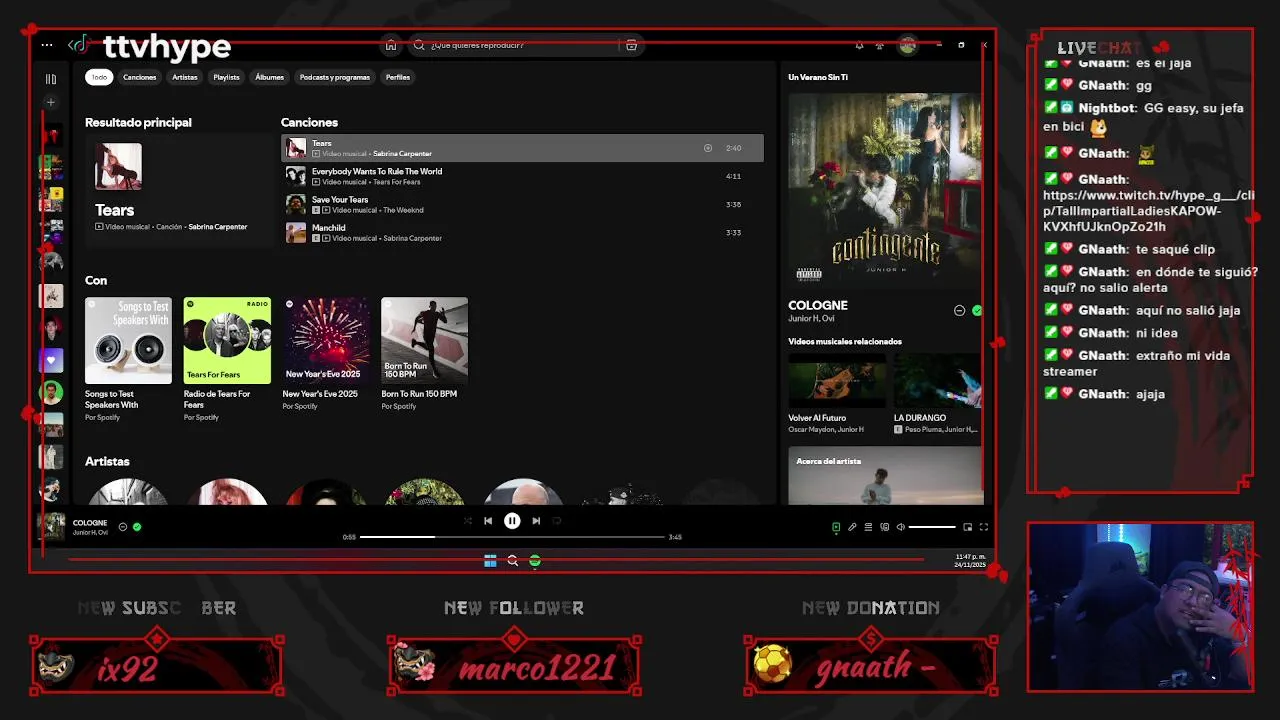Open the notifications bell
The image size is (1280, 720).
(859, 45)
